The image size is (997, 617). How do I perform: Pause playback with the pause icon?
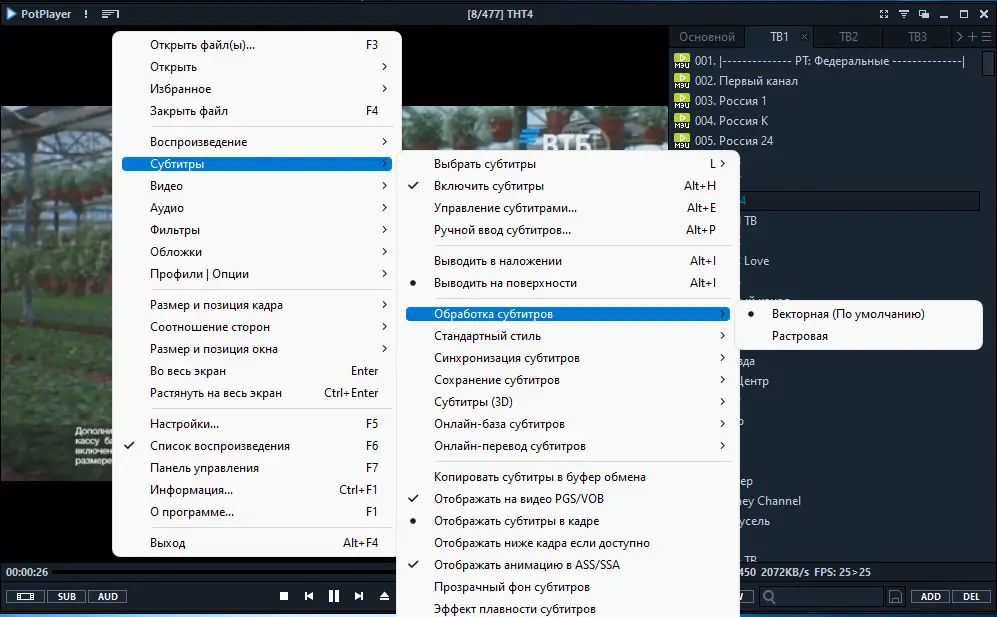coord(333,596)
